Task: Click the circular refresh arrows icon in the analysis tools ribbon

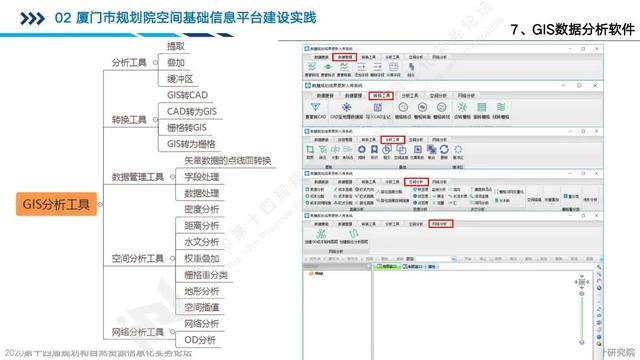Action: [x=444, y=149]
